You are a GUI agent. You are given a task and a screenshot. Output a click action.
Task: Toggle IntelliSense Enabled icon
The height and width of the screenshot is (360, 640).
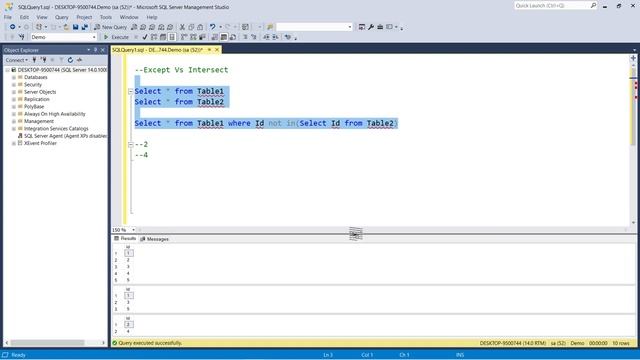(172, 37)
